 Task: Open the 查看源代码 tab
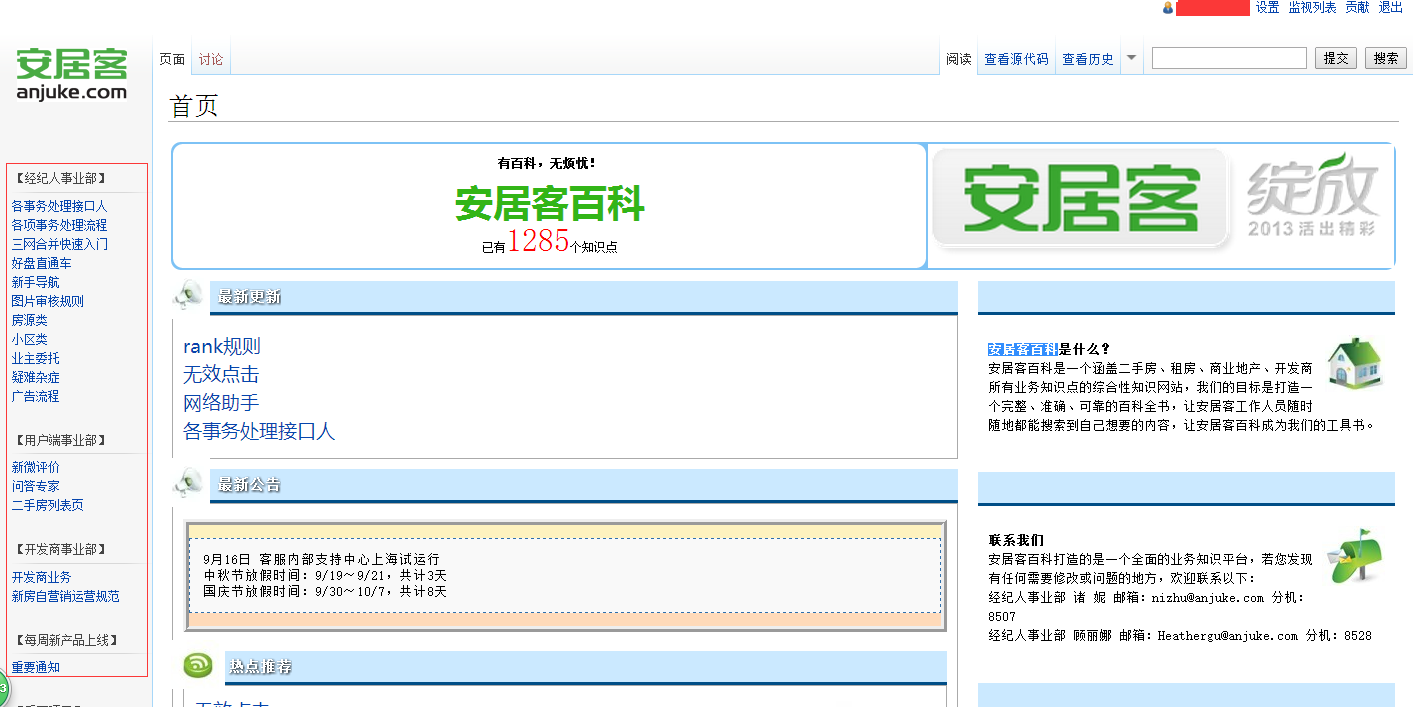[x=1016, y=59]
